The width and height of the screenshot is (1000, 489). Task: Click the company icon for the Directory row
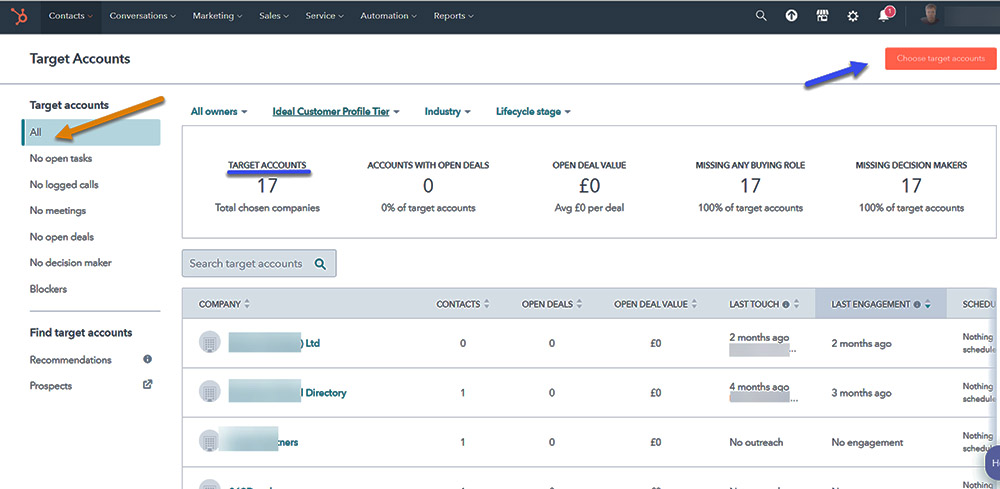tap(209, 392)
